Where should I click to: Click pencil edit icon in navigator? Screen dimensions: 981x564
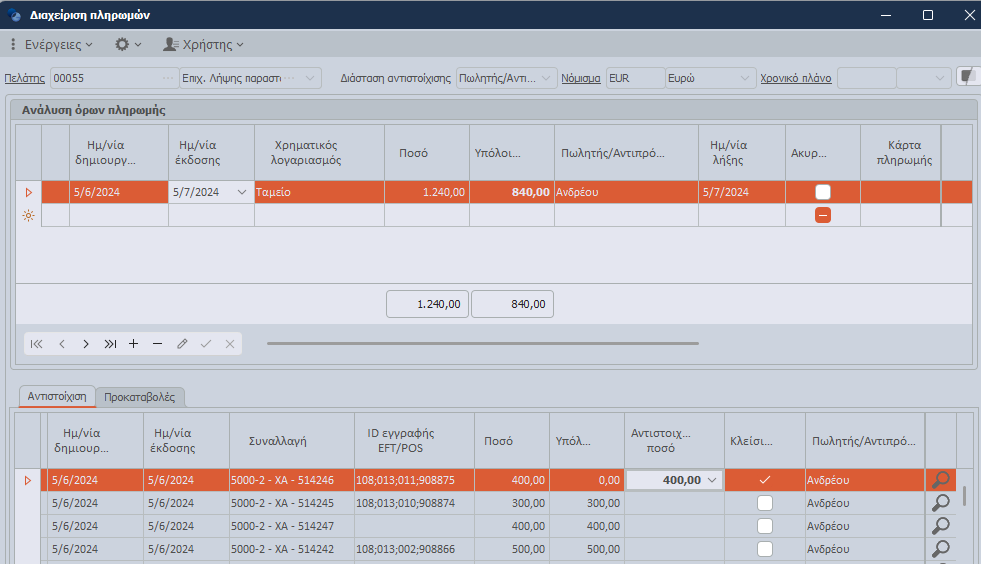pyautogui.click(x=182, y=344)
